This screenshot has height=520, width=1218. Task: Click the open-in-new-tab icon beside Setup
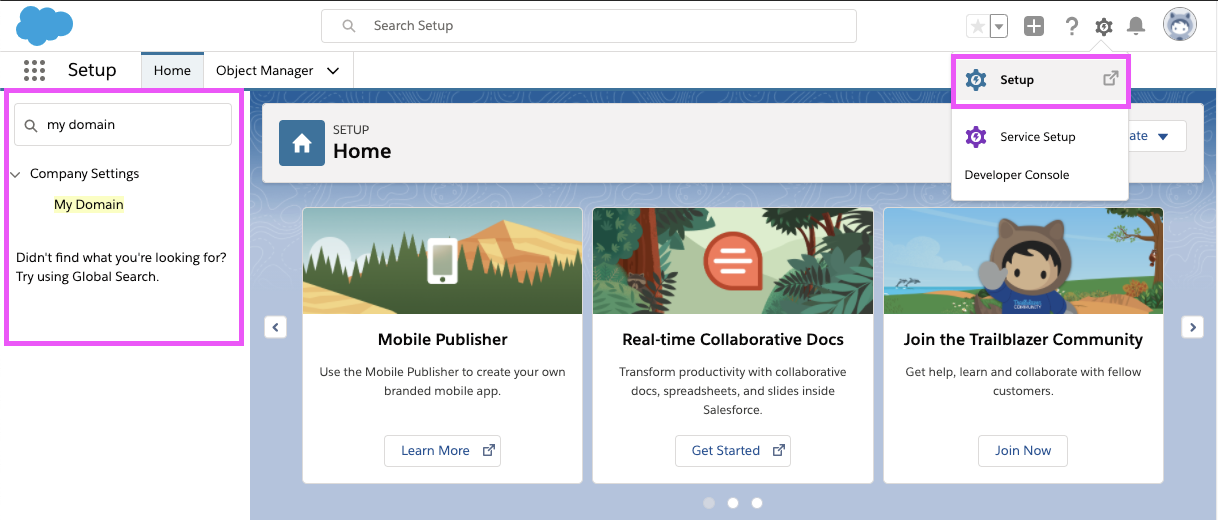coord(1110,79)
